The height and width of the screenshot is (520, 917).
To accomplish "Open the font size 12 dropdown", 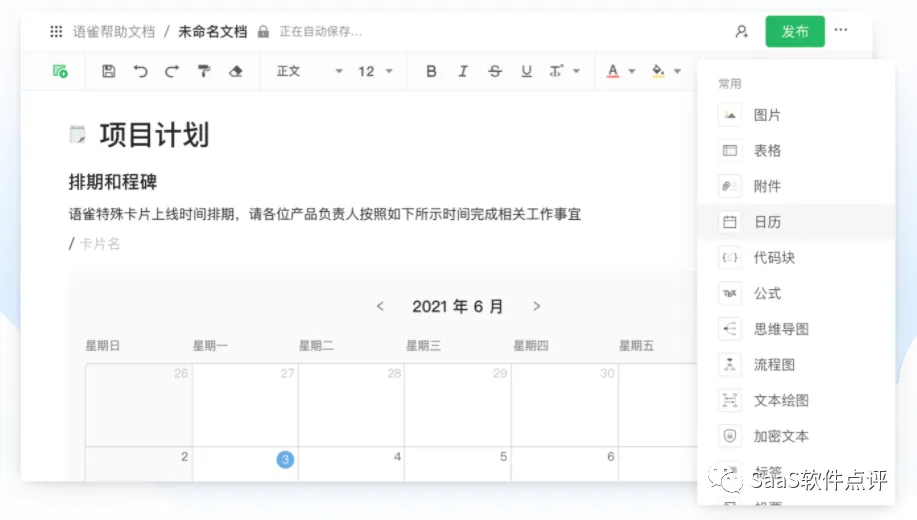I will [x=375, y=71].
